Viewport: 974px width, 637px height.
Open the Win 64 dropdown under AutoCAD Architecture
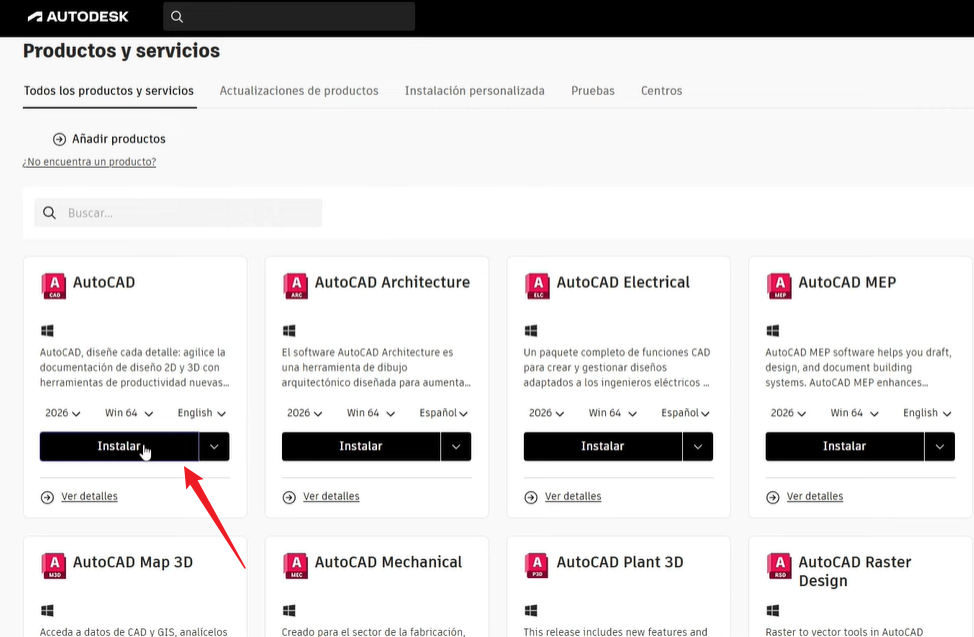(370, 412)
